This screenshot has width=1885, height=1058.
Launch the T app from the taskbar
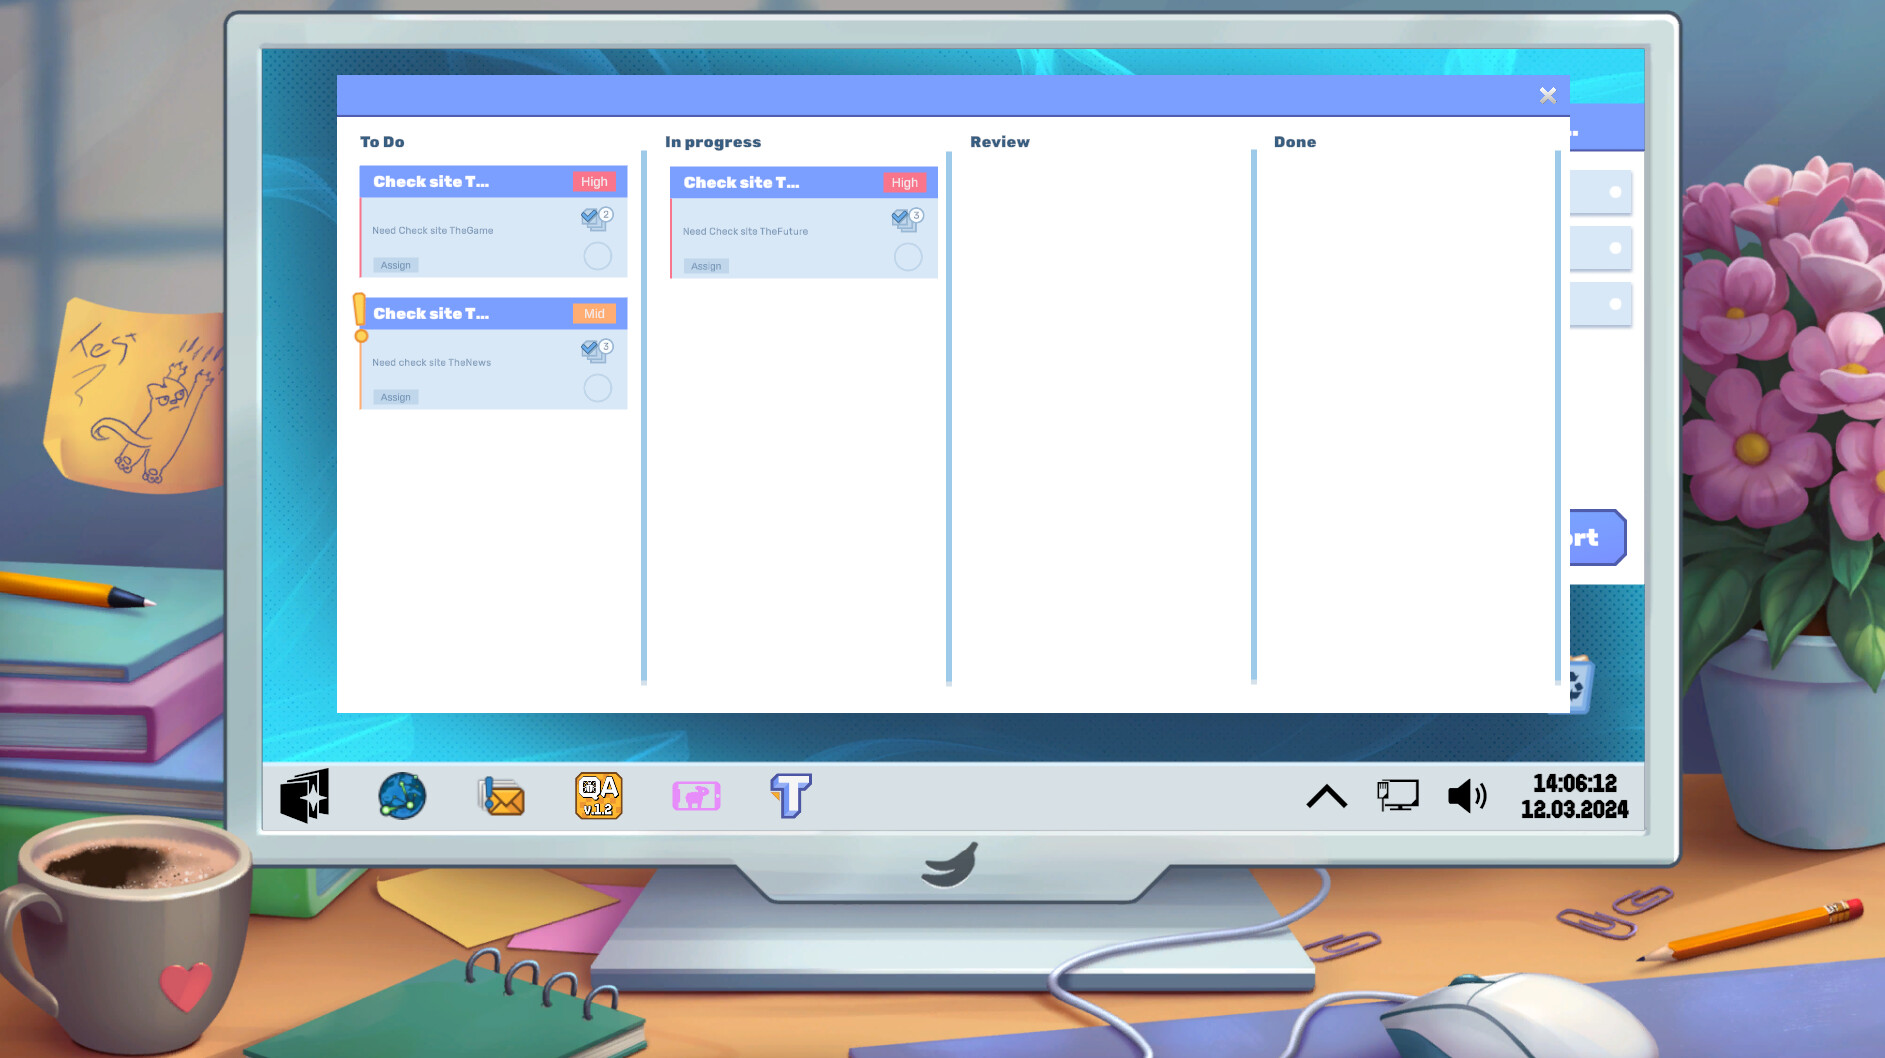coord(789,795)
